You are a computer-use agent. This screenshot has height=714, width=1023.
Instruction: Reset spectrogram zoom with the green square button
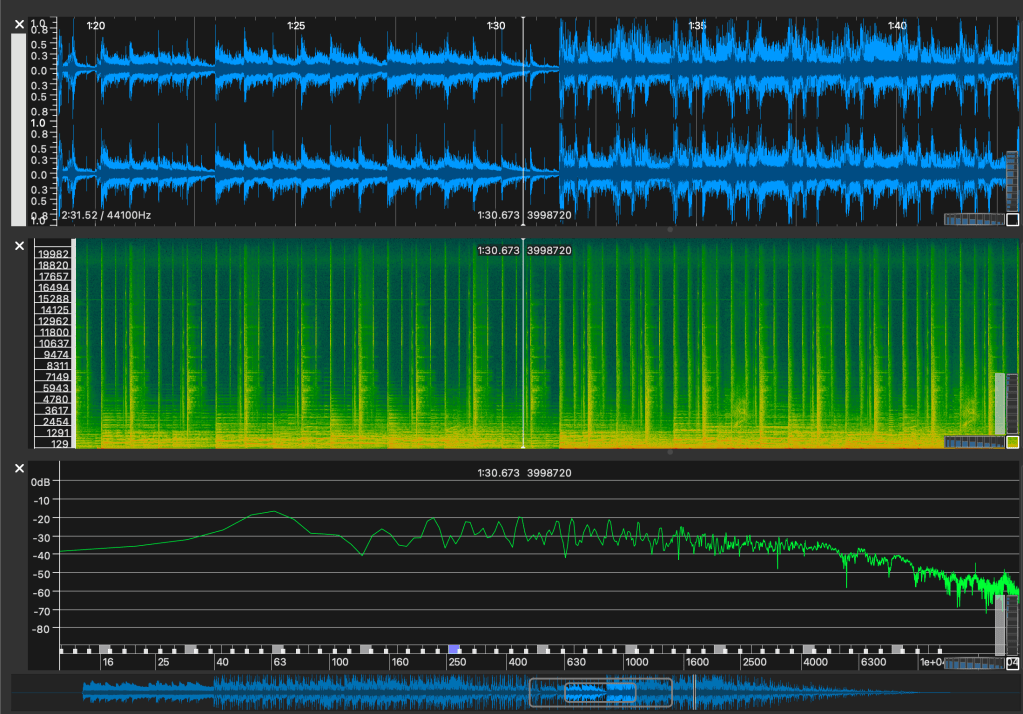coord(1012,442)
